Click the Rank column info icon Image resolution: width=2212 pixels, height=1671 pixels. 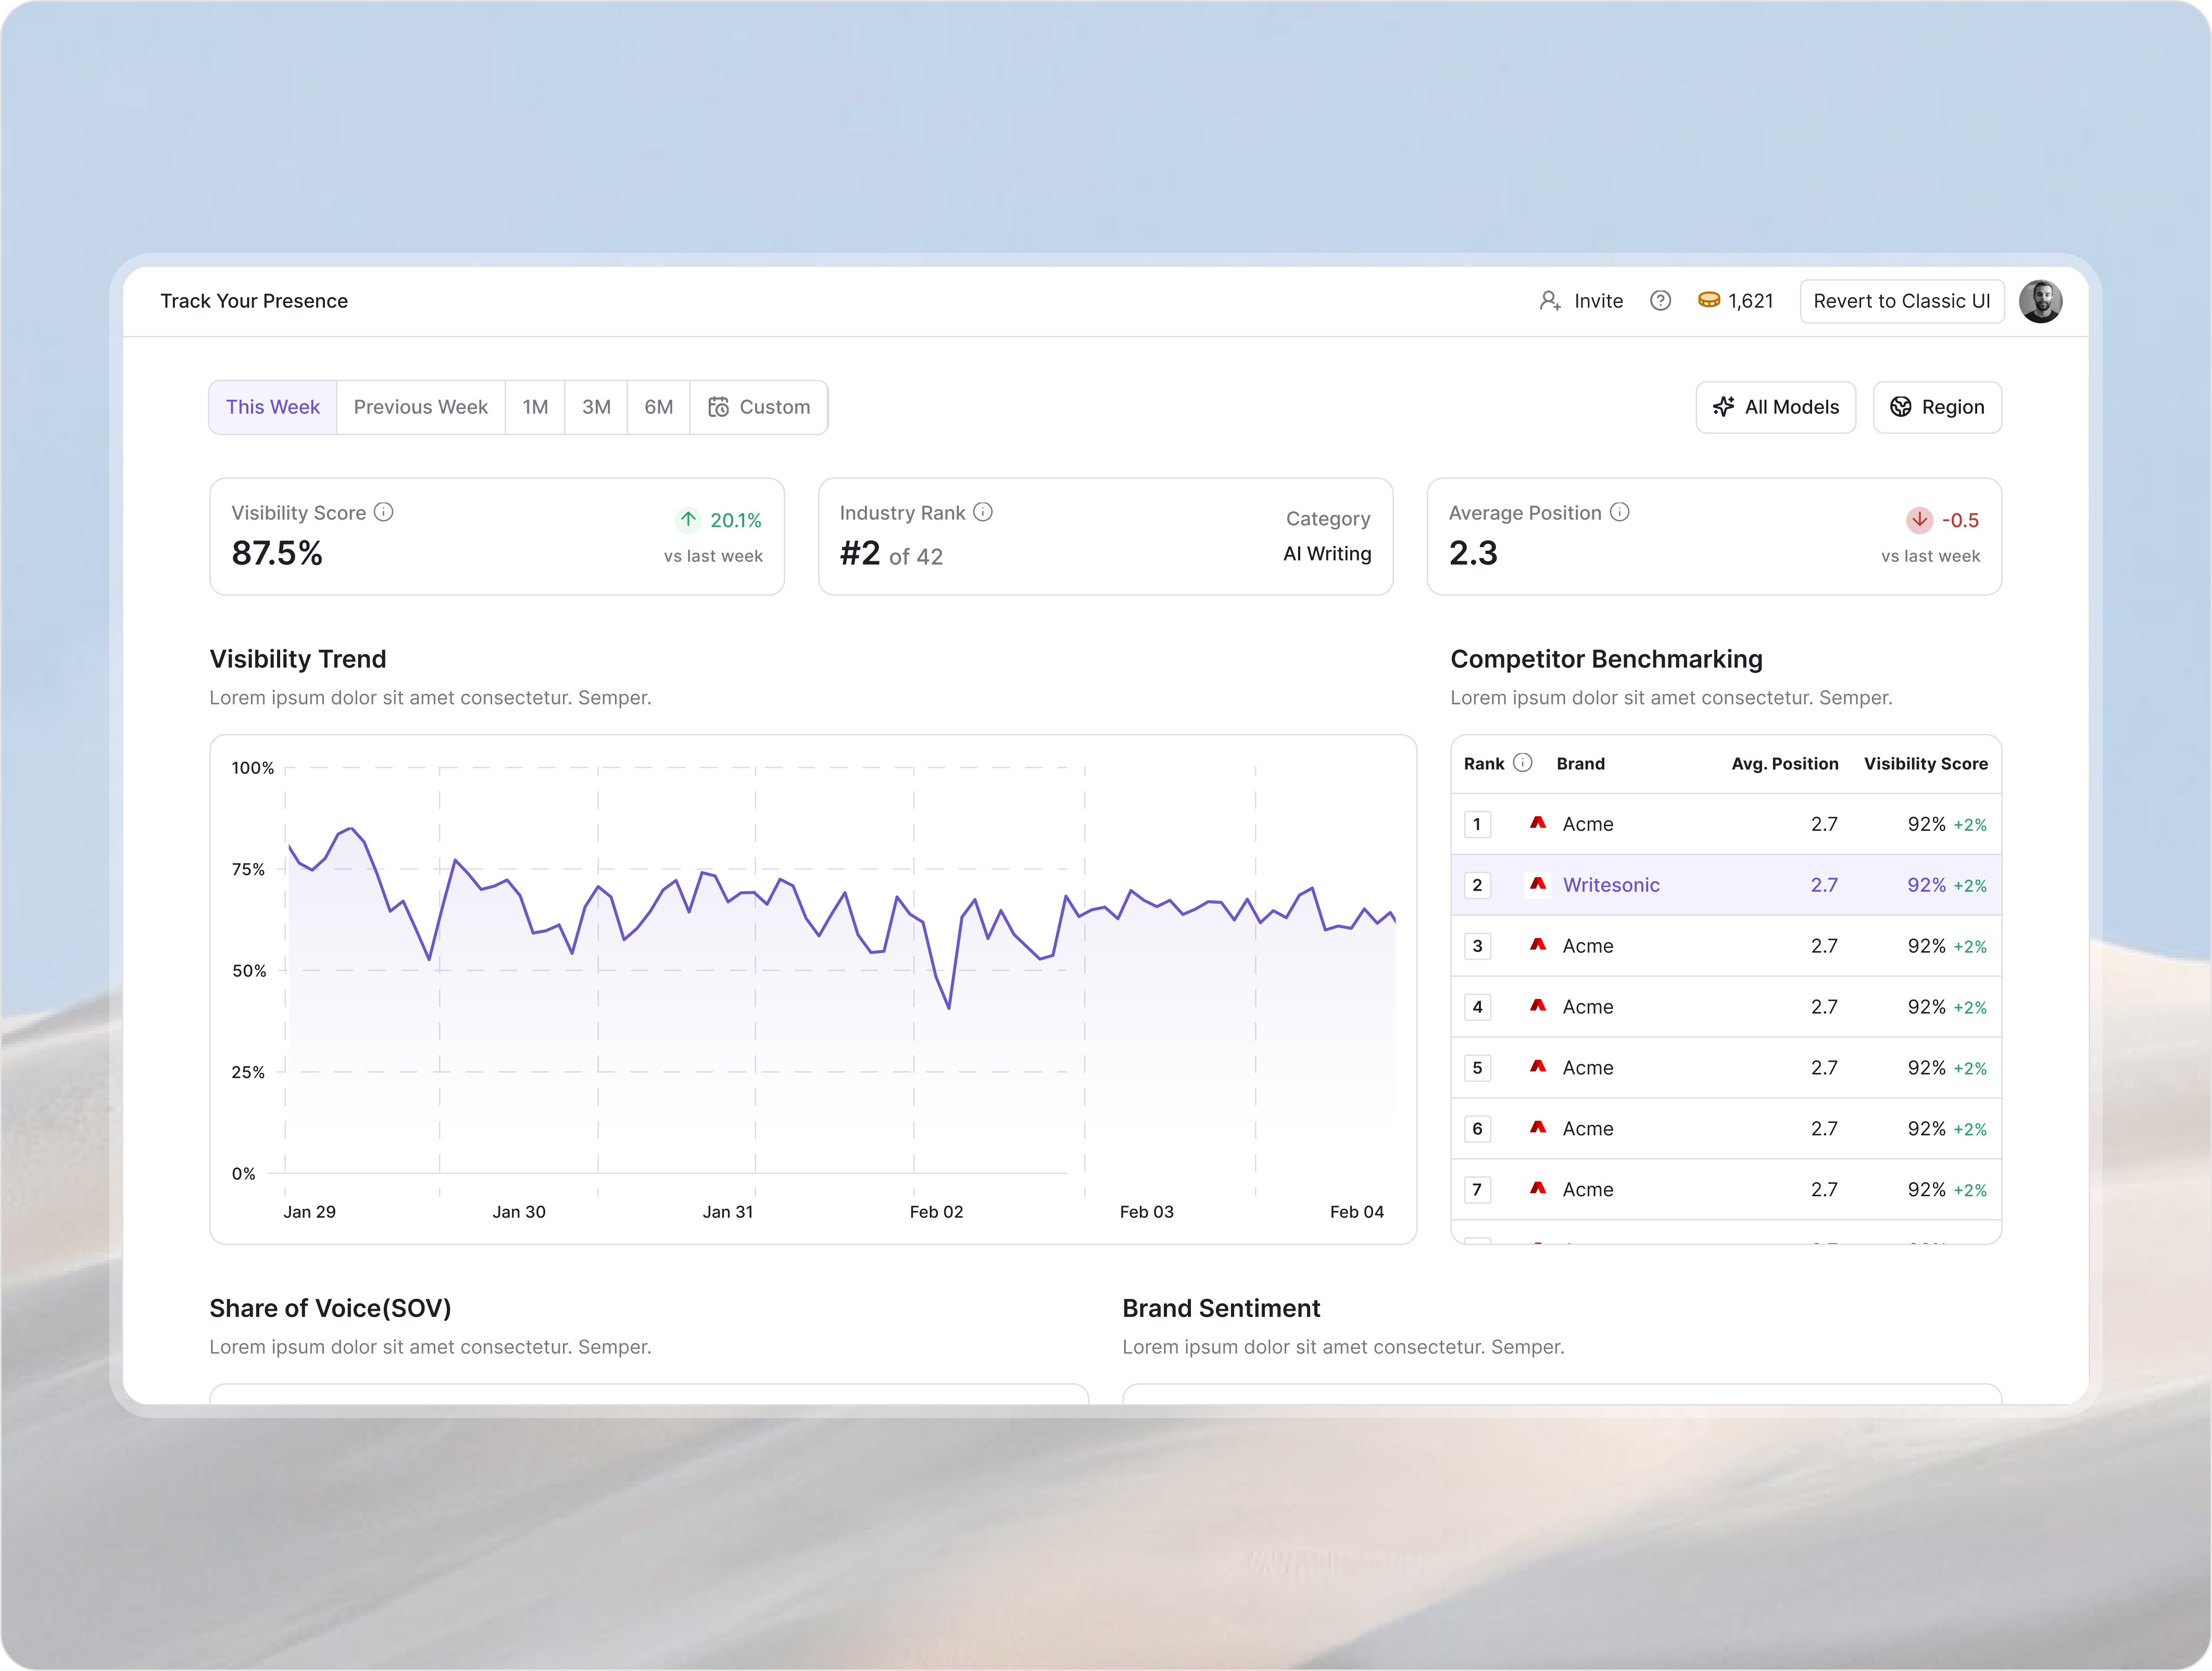[1523, 763]
